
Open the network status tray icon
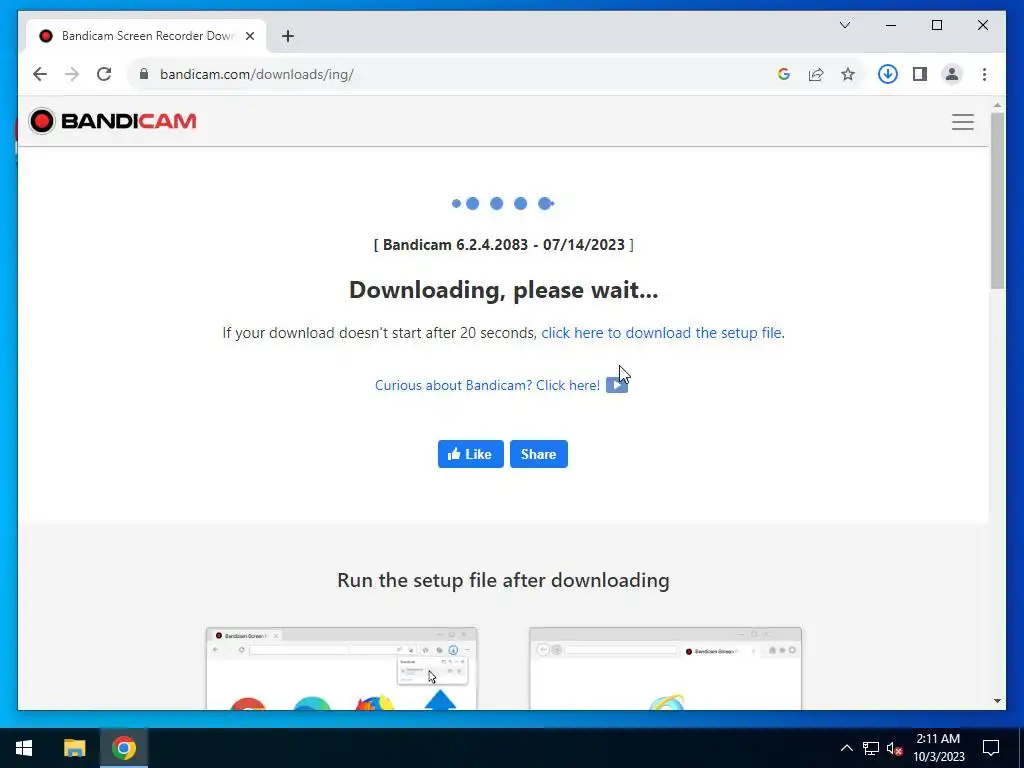click(871, 748)
